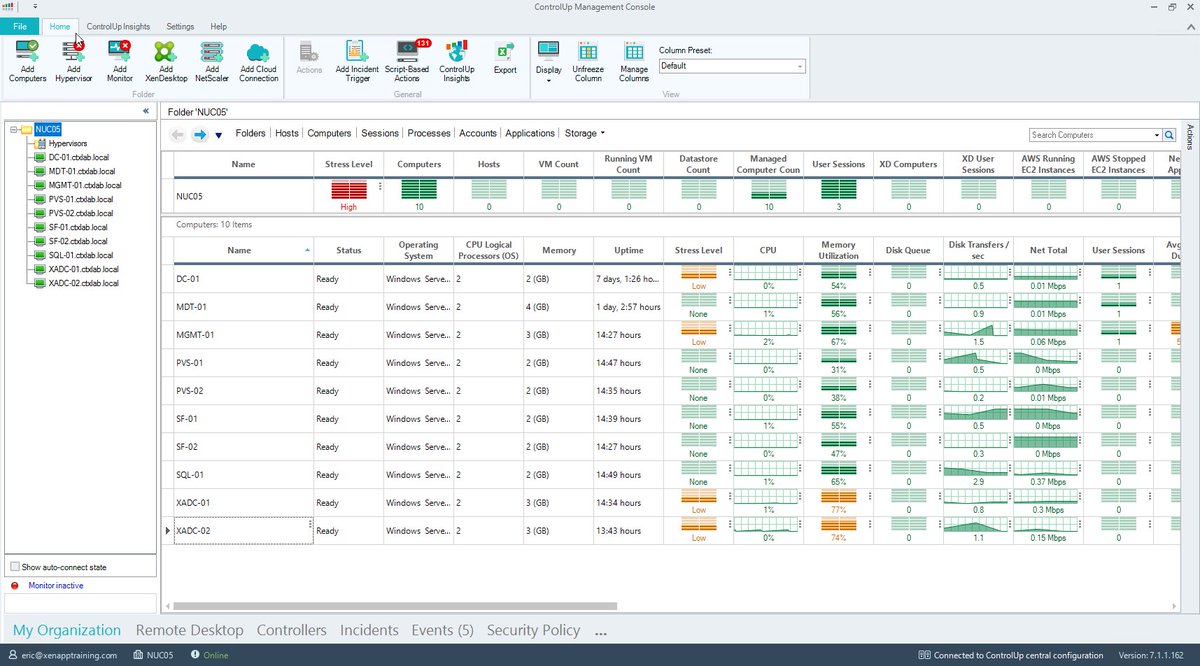Screen dimensions: 1200x666
Task: Open the Display options icon
Action: click(548, 51)
